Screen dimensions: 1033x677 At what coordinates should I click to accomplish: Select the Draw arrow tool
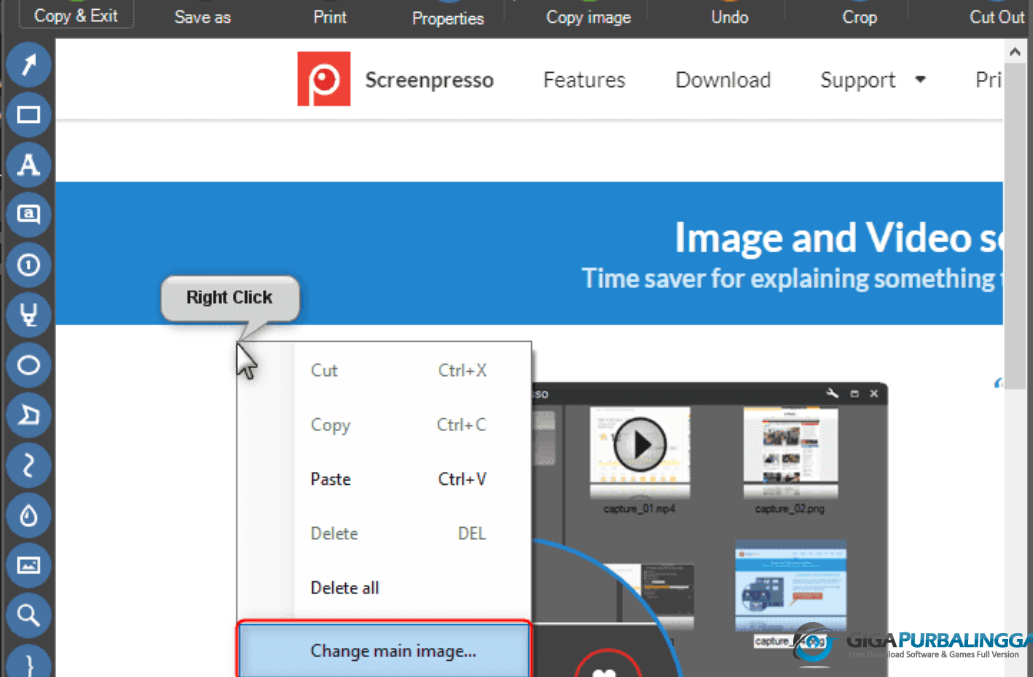click(x=28, y=65)
